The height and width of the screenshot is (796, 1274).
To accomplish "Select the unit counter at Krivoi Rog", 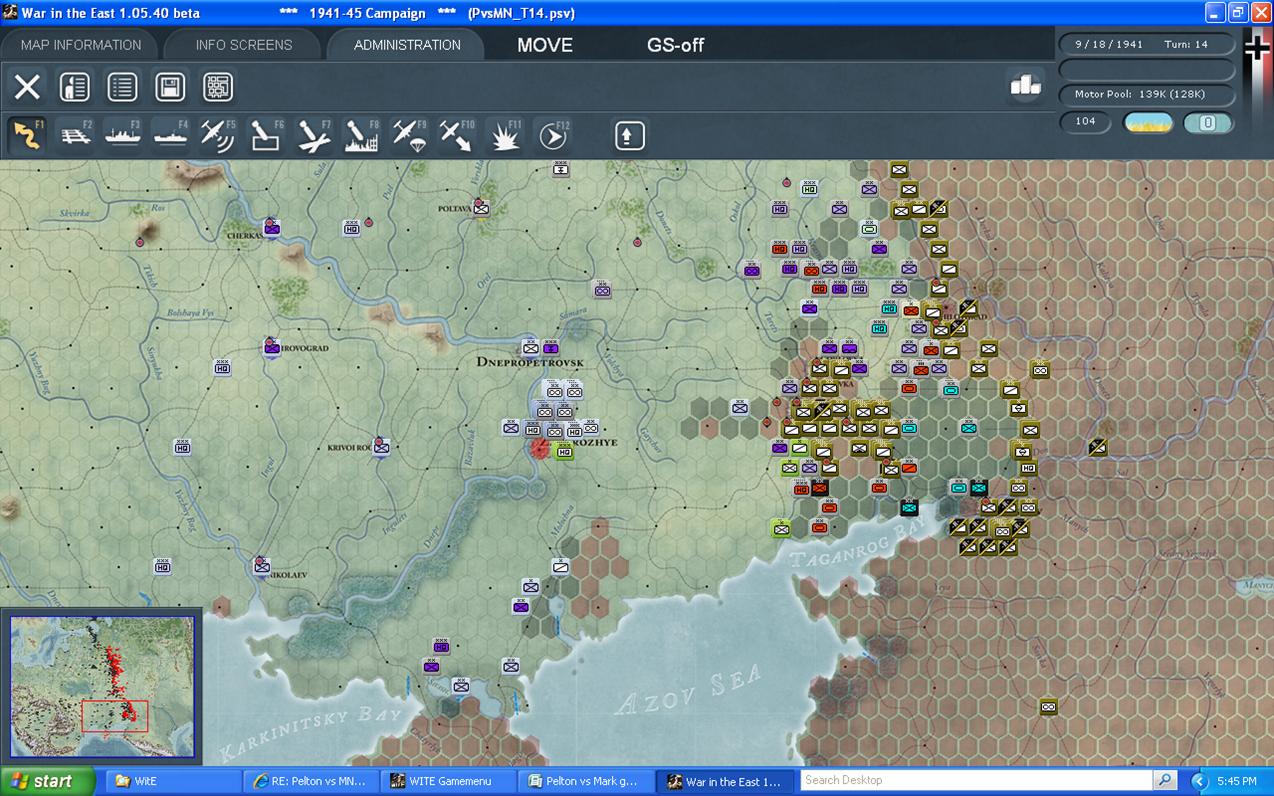I will (x=381, y=446).
